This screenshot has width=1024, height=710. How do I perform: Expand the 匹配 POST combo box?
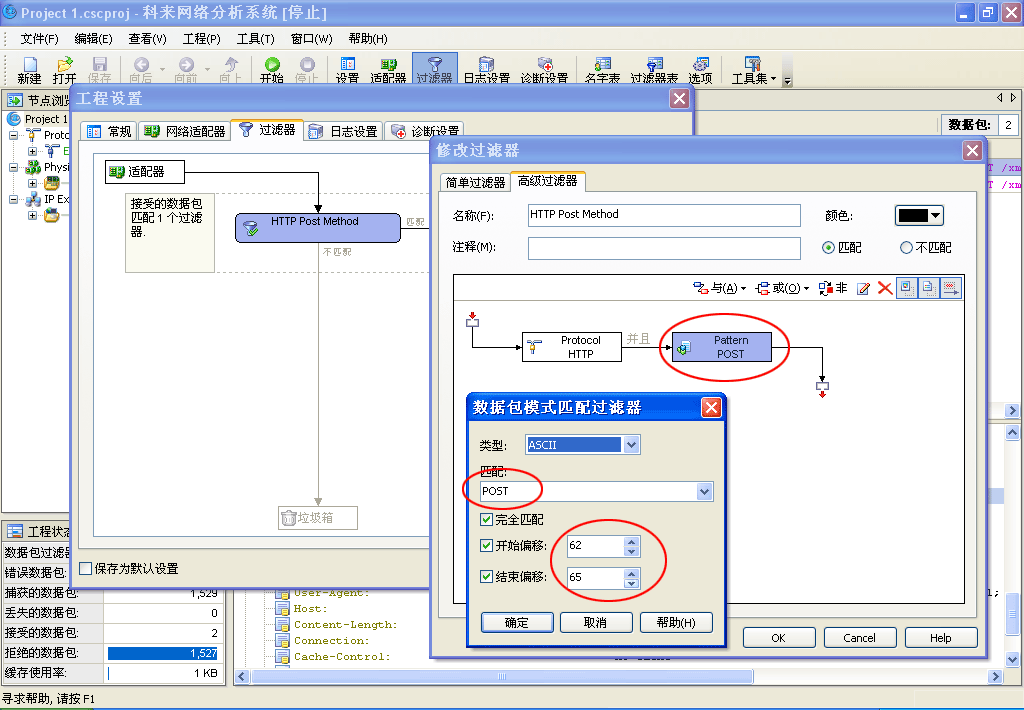point(704,491)
